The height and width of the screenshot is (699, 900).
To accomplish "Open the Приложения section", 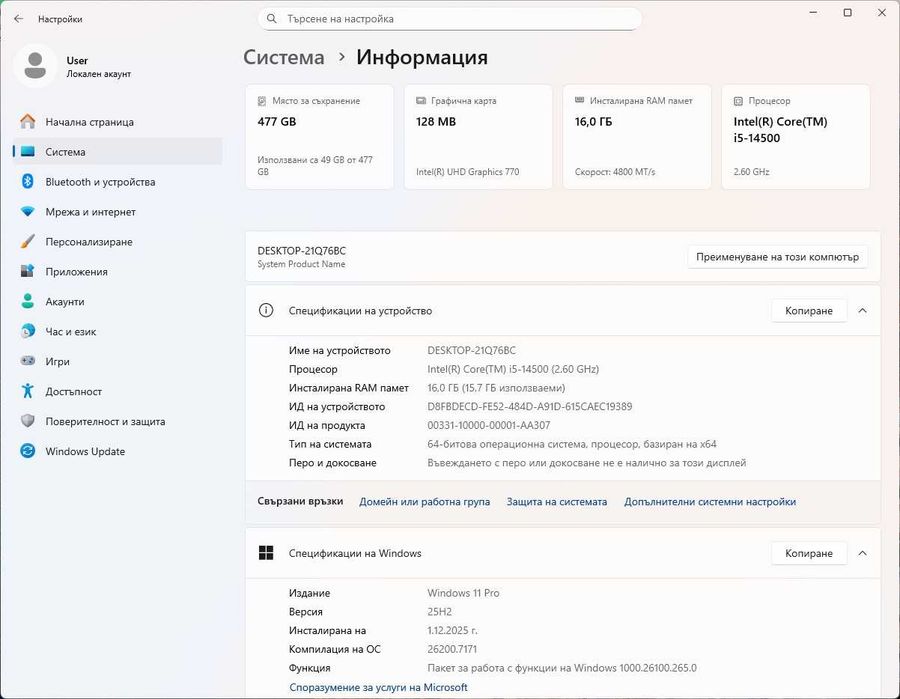I will (x=76, y=272).
